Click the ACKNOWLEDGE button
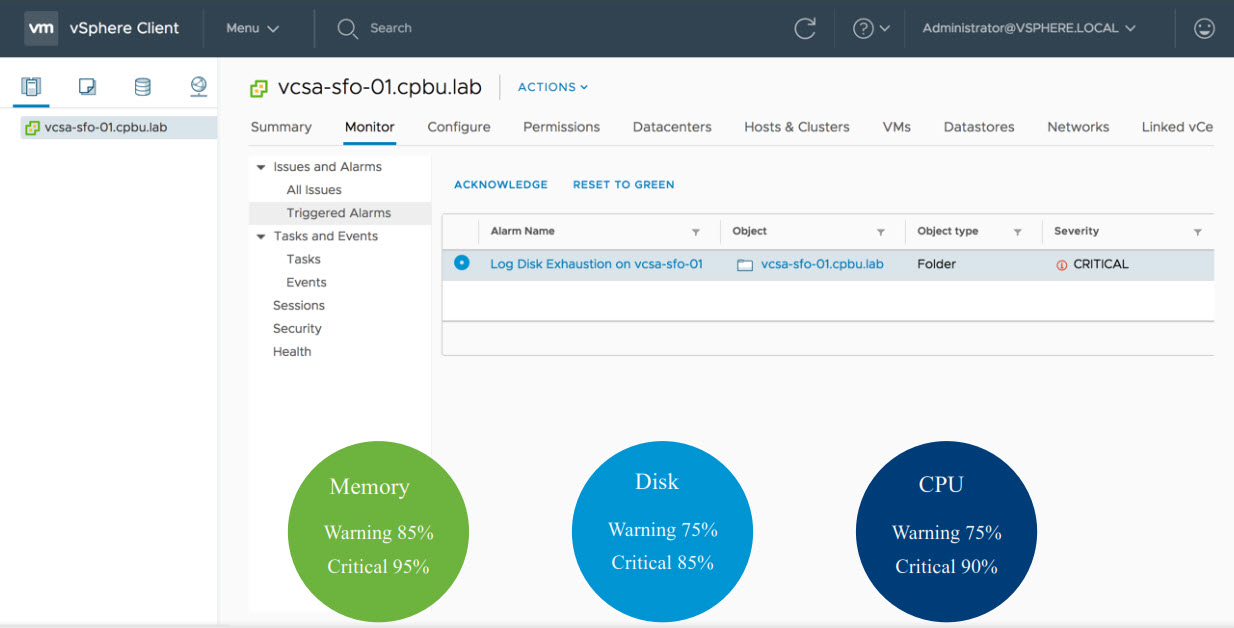The height and width of the screenshot is (628, 1234). tap(501, 185)
